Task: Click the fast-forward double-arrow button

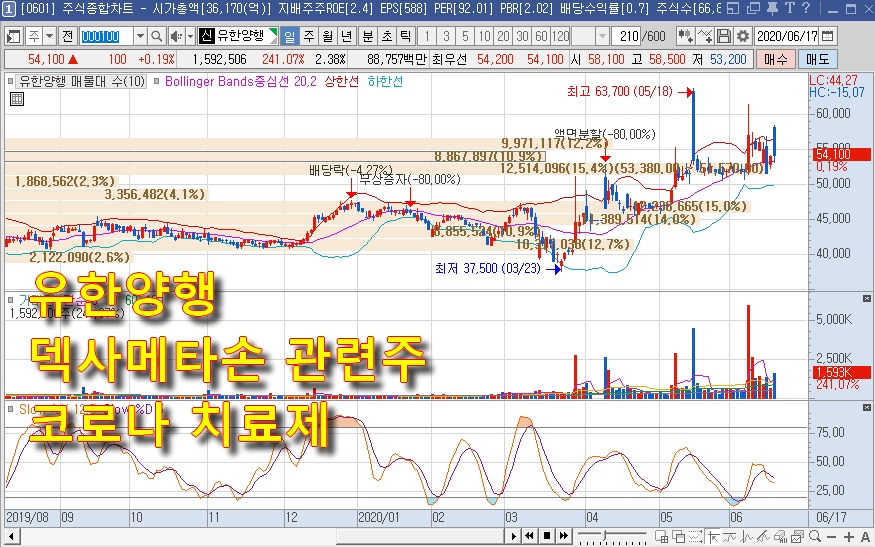Action: (x=564, y=536)
